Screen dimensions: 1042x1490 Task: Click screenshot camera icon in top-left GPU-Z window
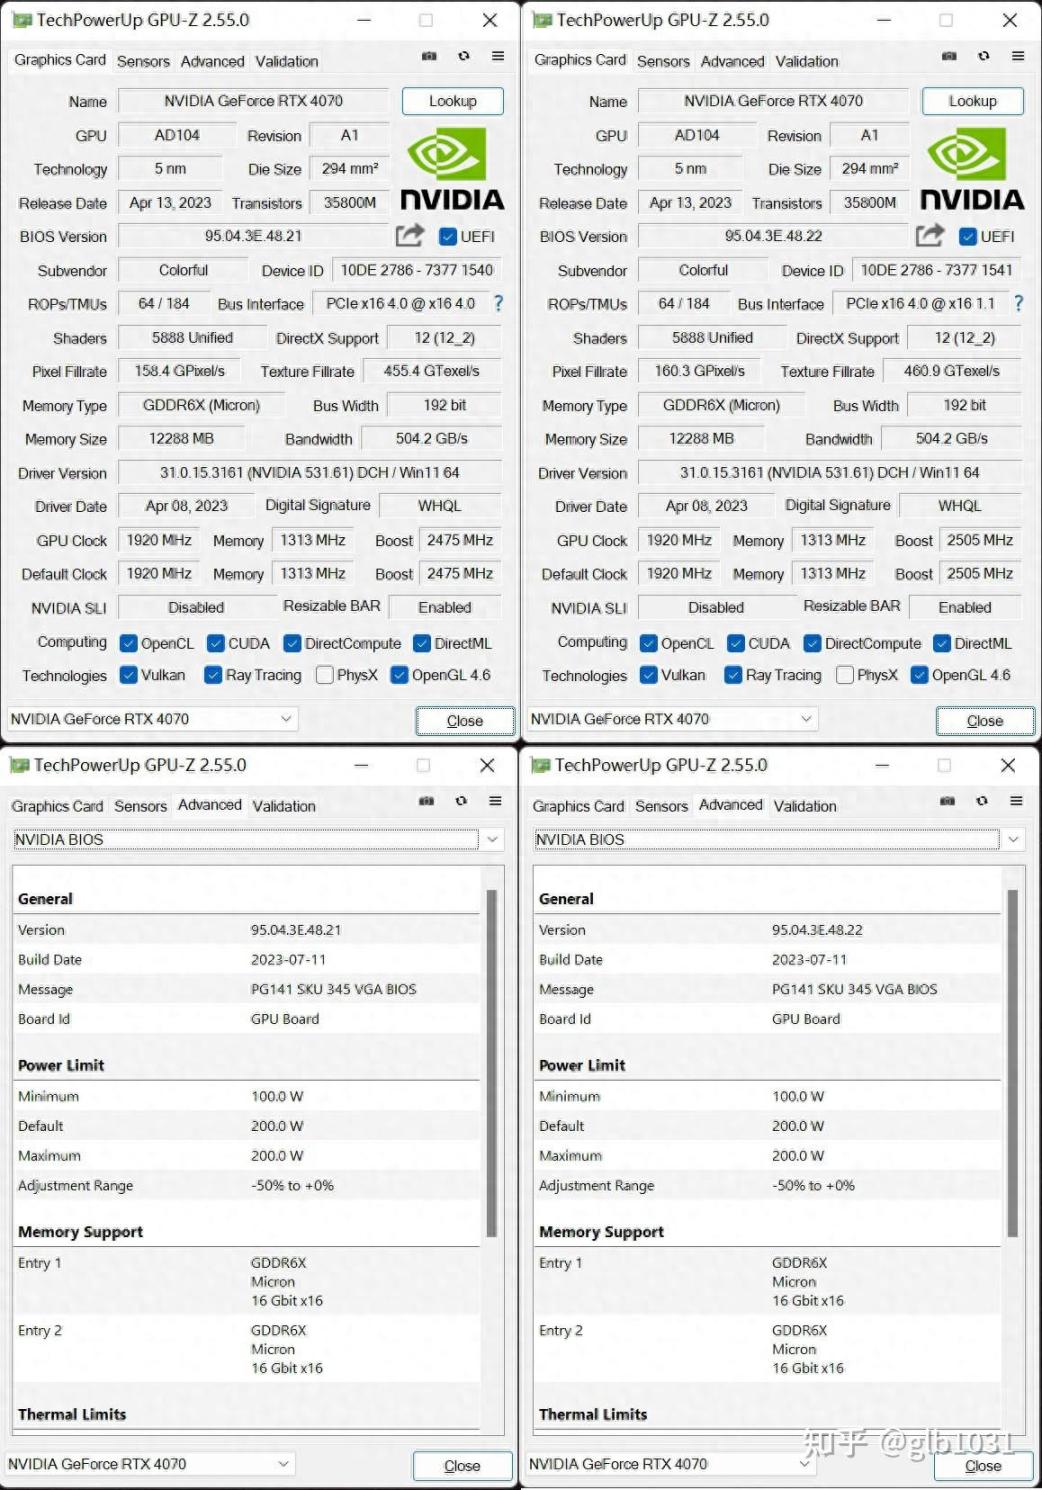tap(429, 56)
